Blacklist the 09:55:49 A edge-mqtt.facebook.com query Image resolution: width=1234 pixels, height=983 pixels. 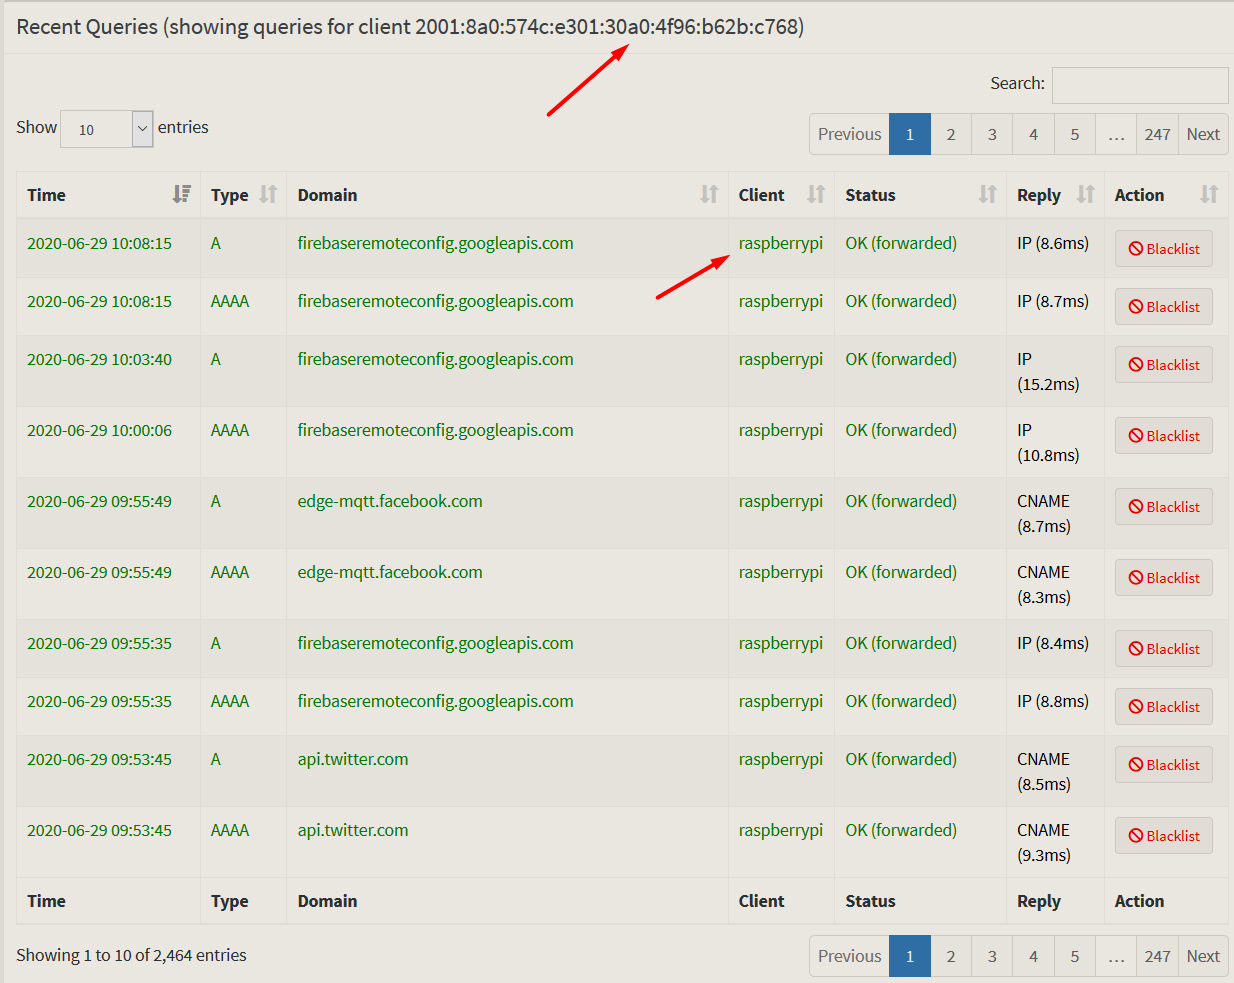pyautogui.click(x=1164, y=507)
